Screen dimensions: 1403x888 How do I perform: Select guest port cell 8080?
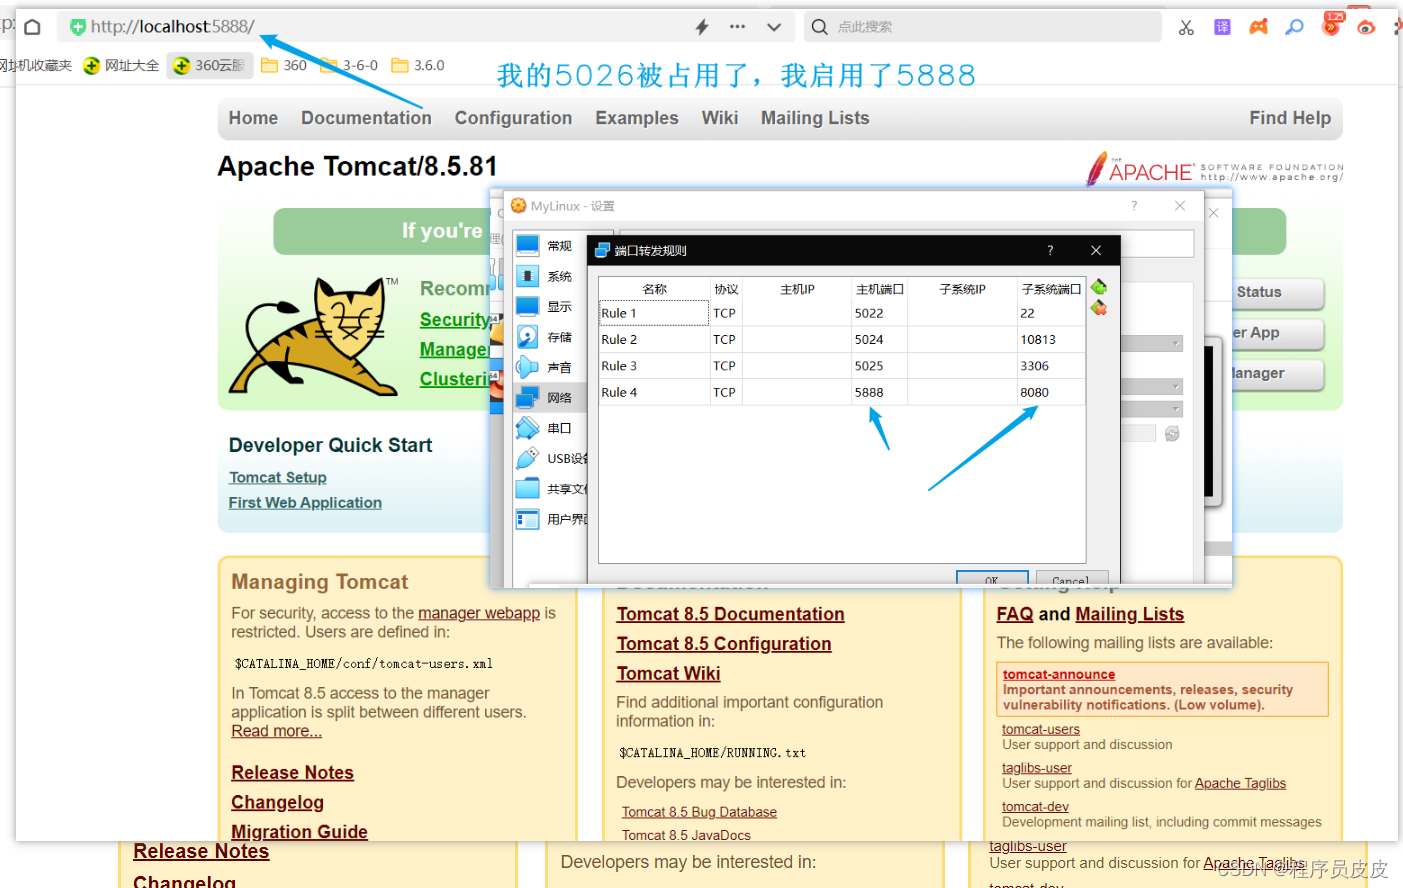pos(1051,392)
